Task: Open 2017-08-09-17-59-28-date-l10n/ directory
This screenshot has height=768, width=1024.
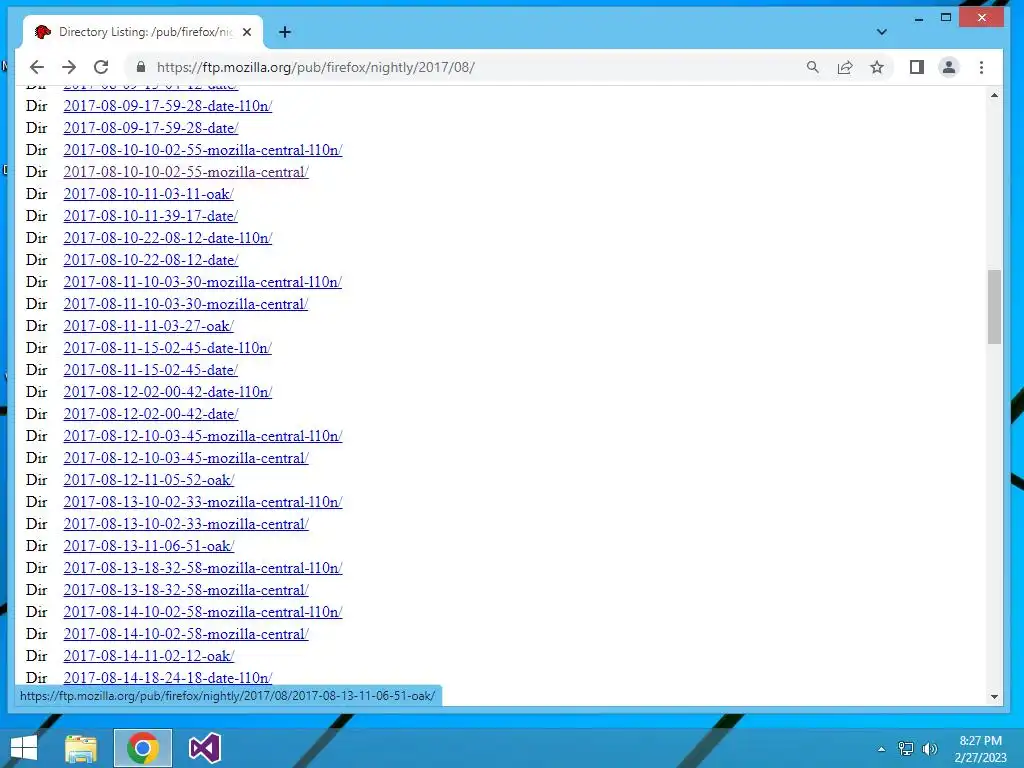Action: (x=168, y=106)
